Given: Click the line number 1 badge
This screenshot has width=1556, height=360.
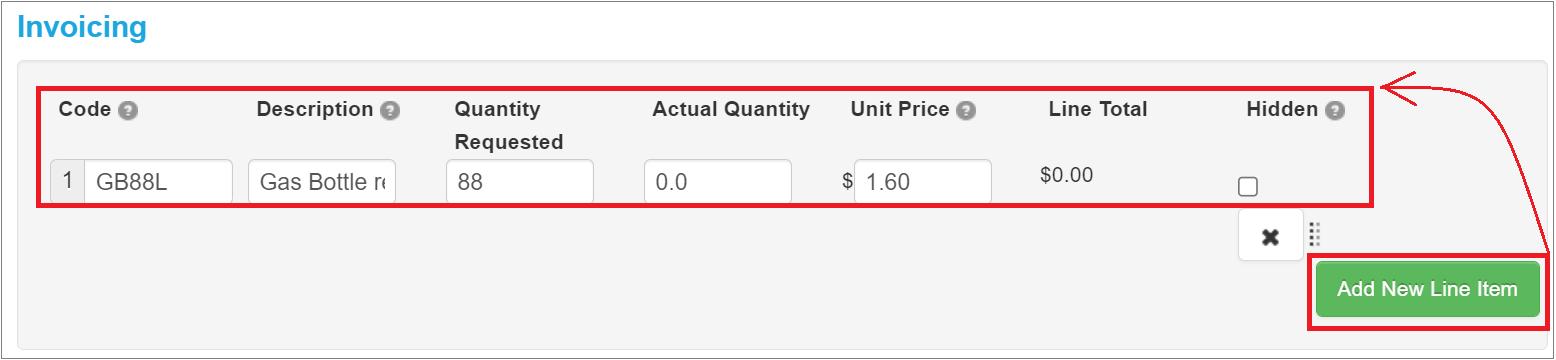Looking at the screenshot, I should [67, 182].
